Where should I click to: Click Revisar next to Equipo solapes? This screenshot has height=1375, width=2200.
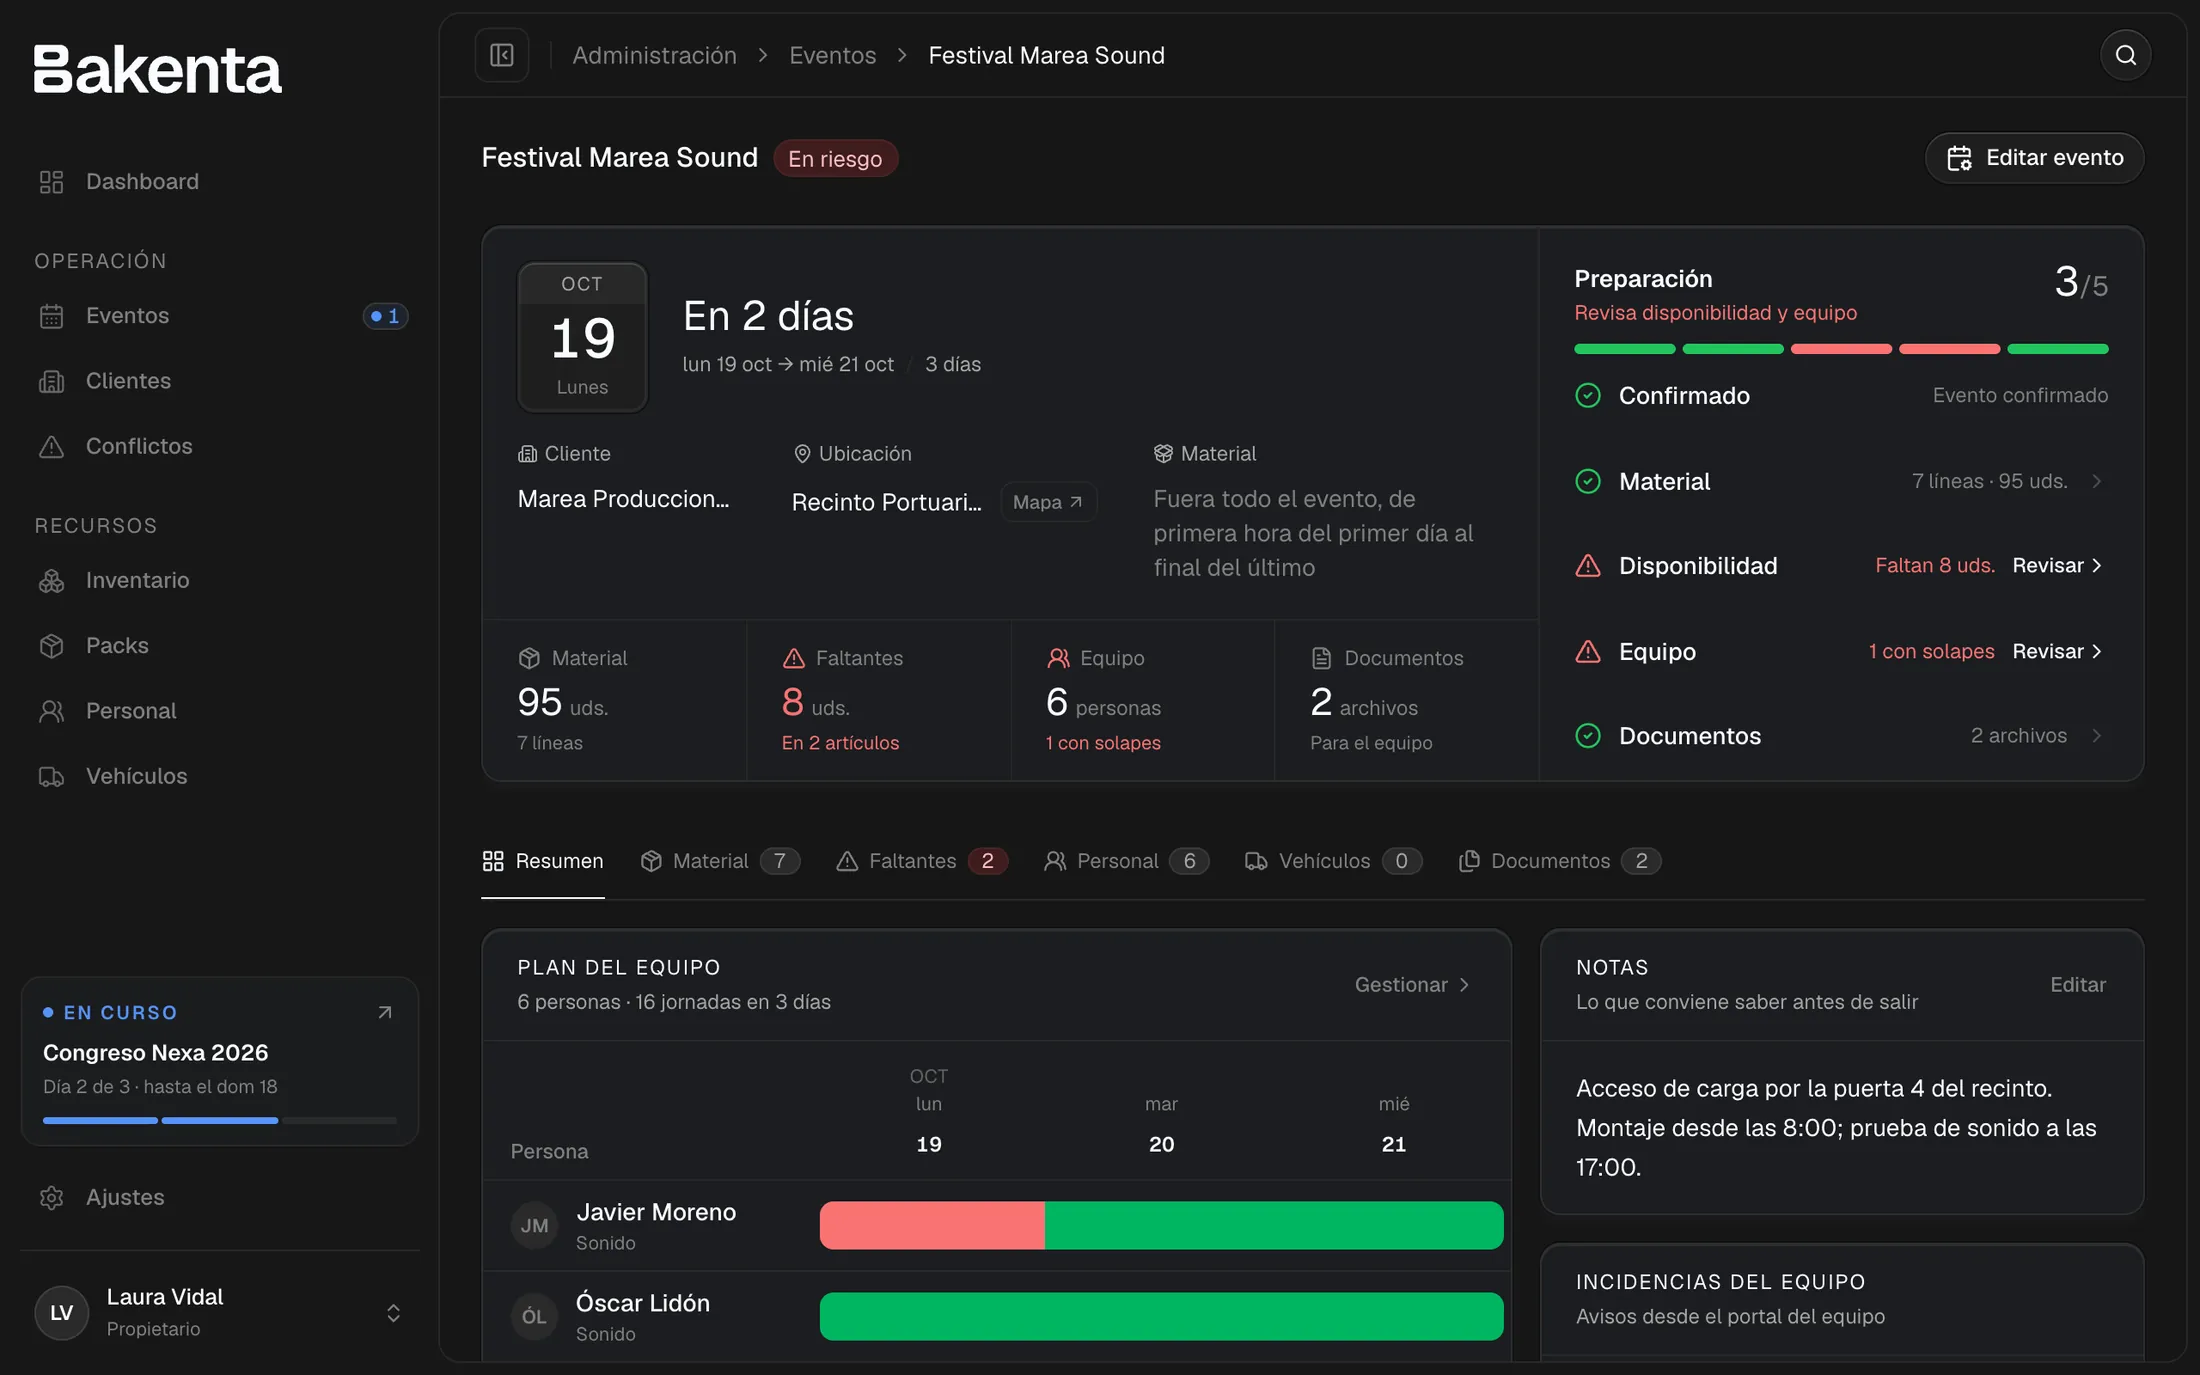click(2057, 651)
